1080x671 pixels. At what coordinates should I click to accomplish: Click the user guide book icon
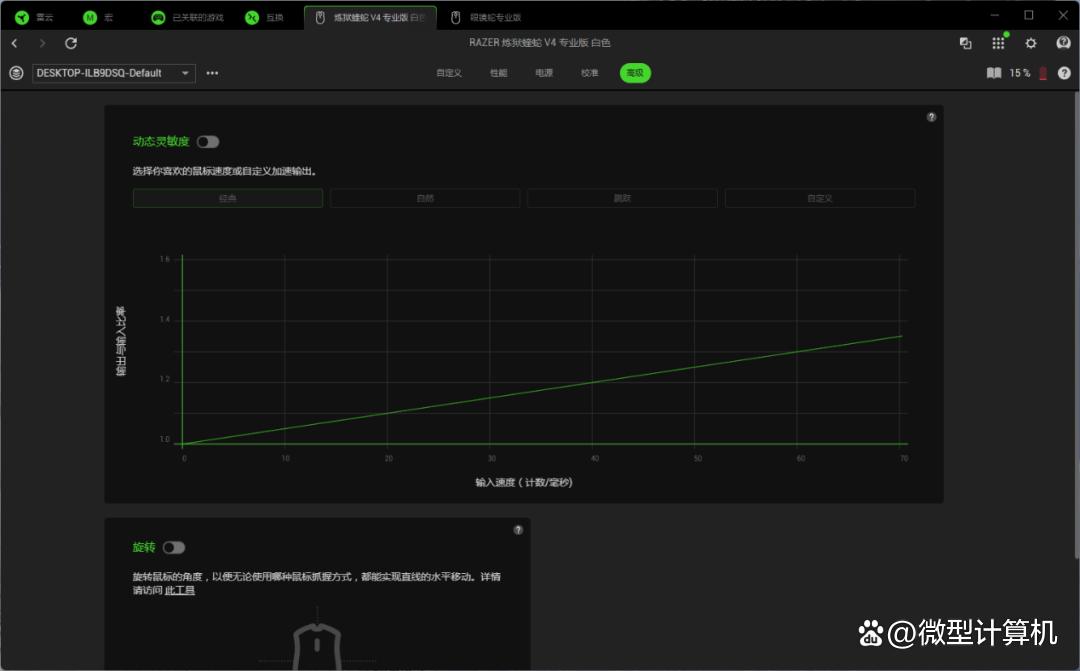[994, 73]
